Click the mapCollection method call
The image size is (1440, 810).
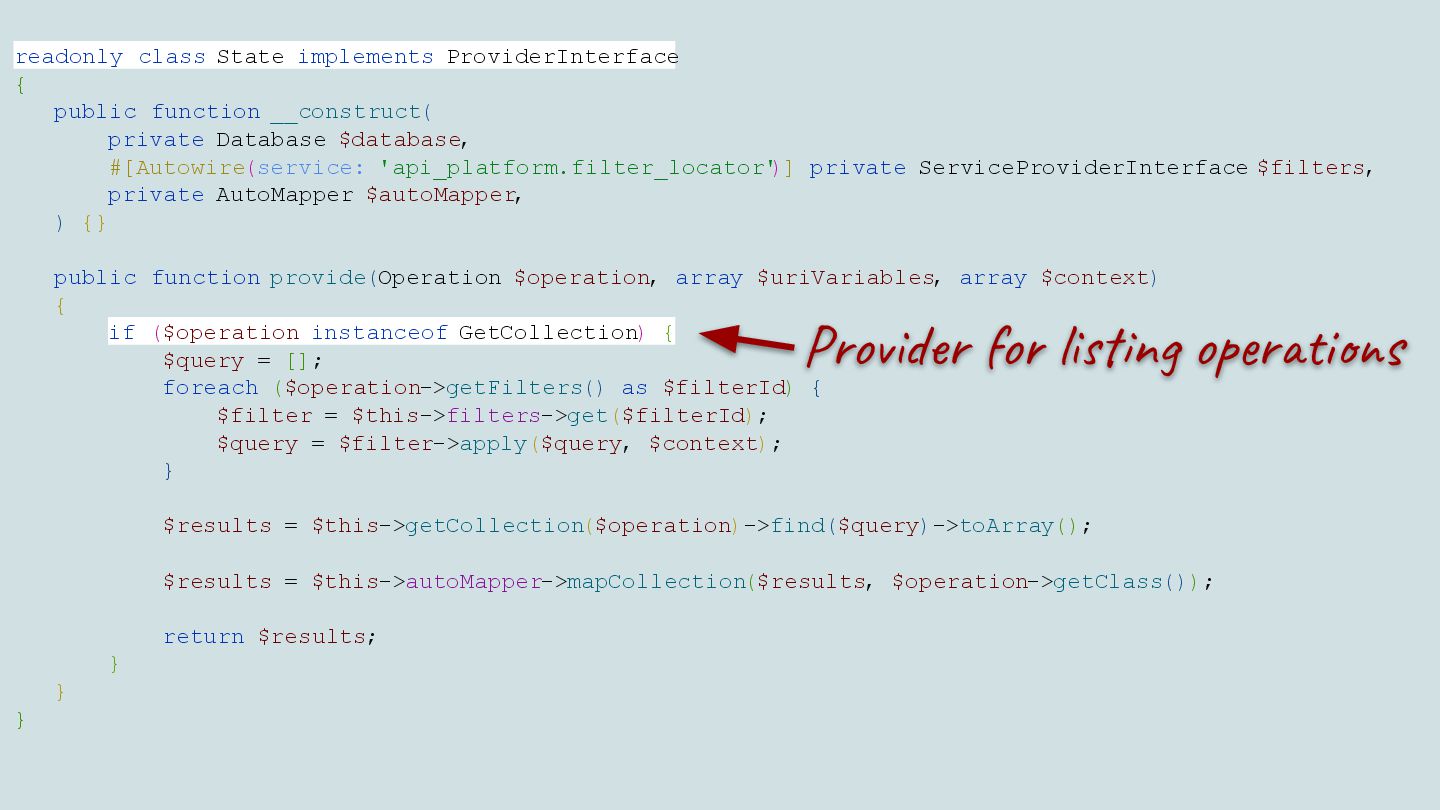pos(657,582)
